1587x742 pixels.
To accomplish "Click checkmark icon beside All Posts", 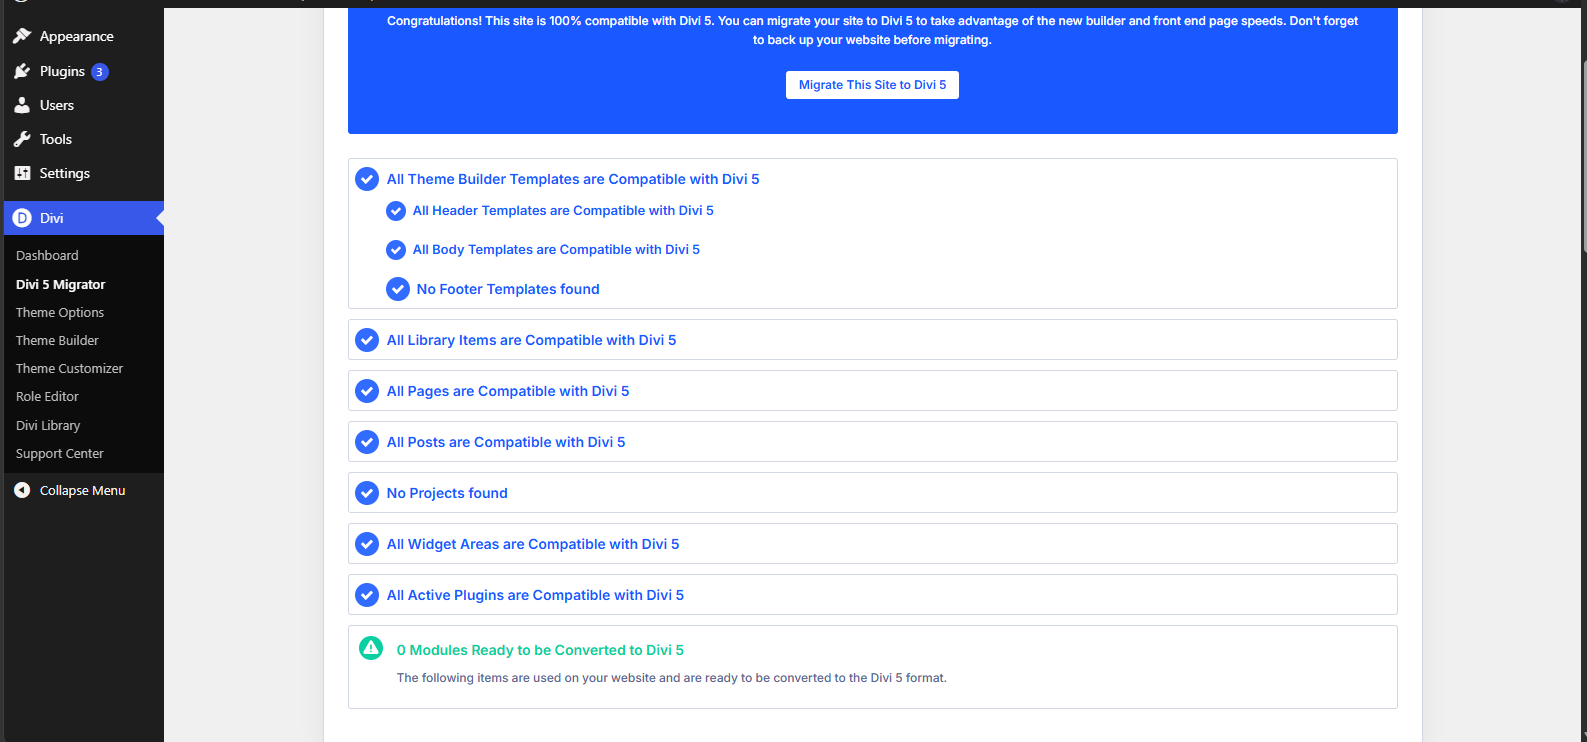I will pos(367,442).
